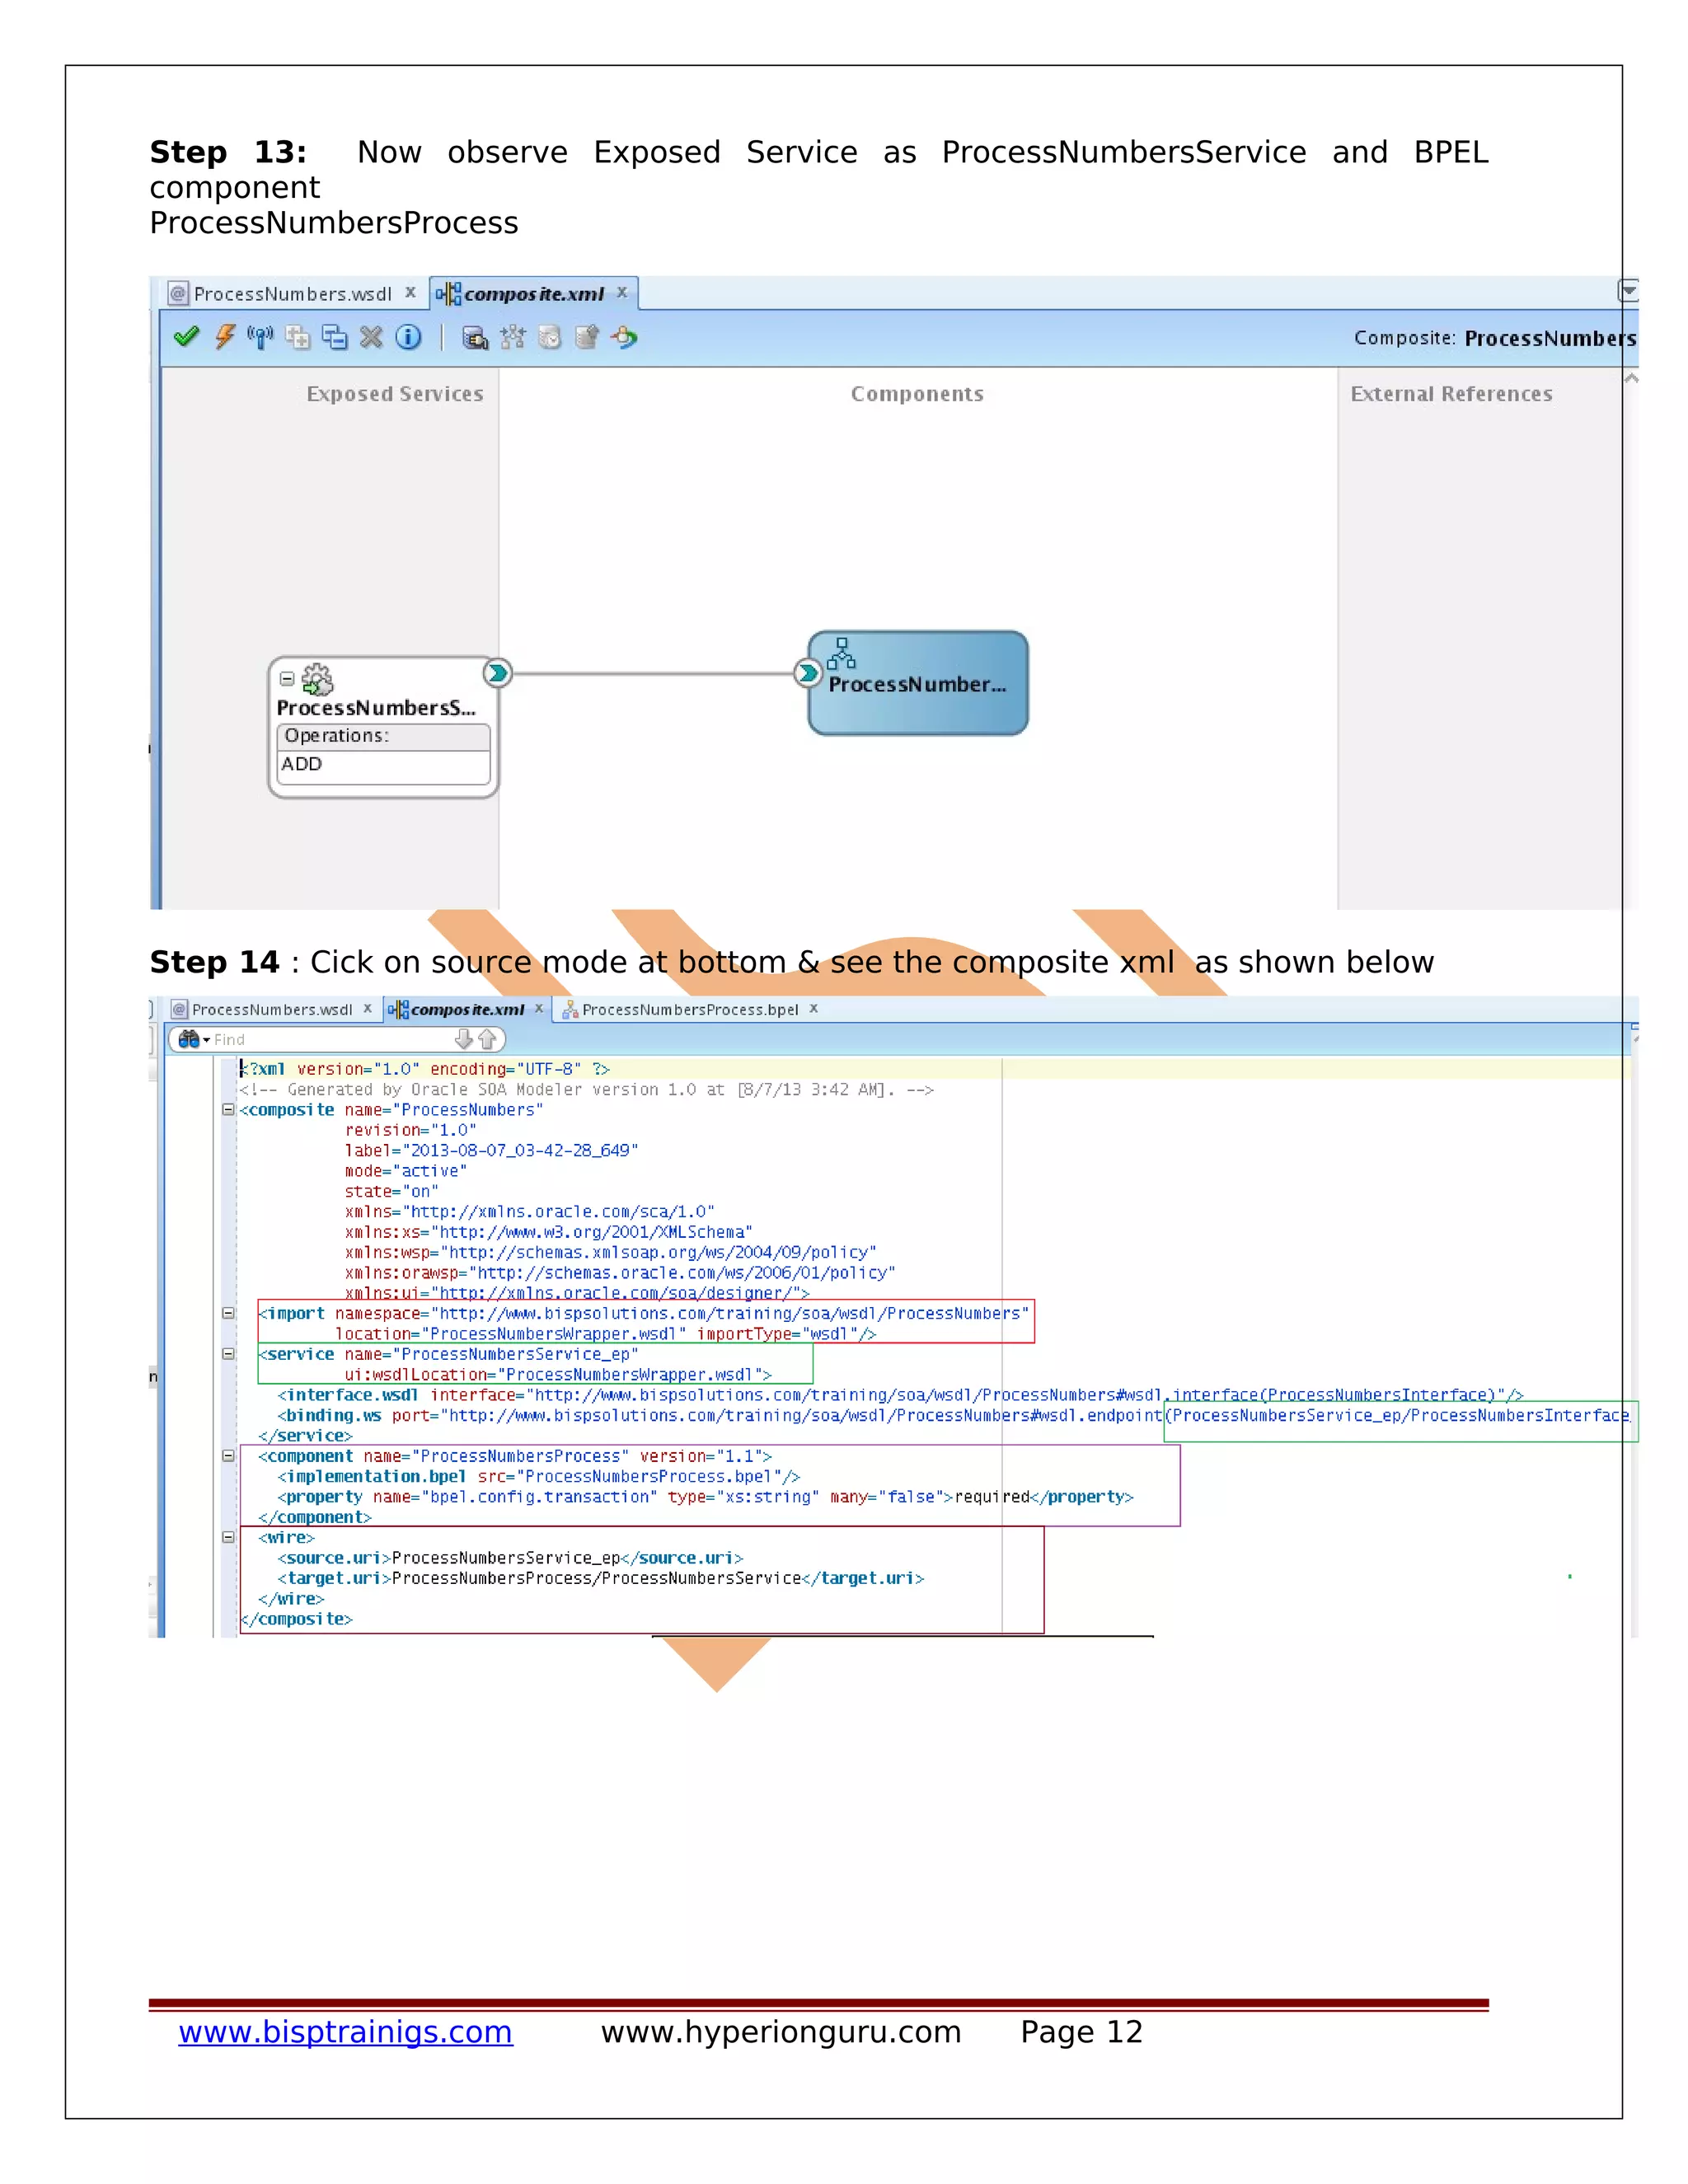Click the person with arrows icon

625,337
